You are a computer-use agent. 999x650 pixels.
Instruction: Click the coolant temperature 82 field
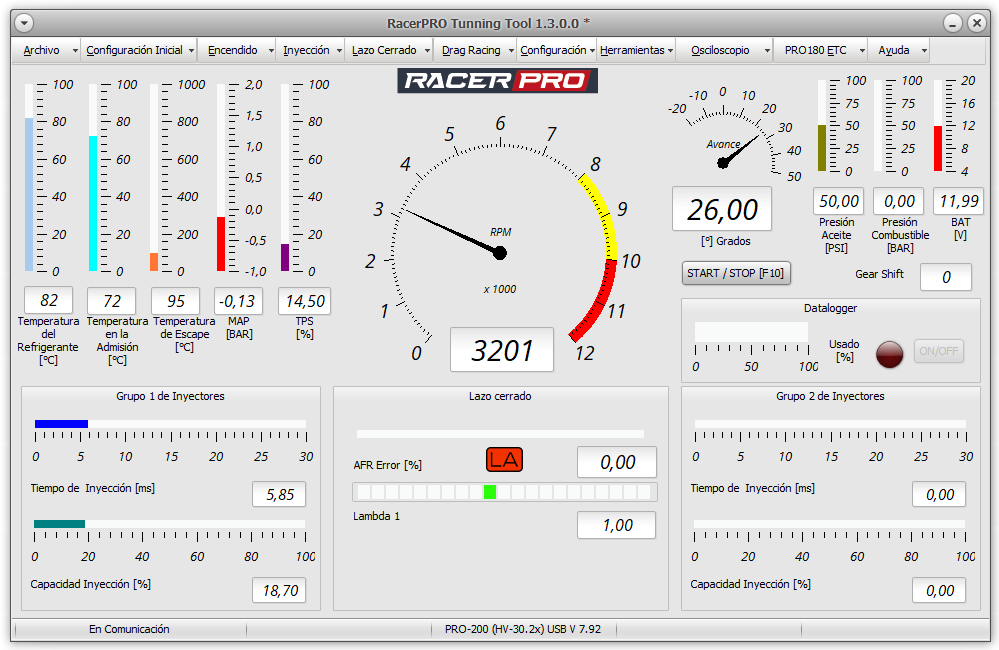click(x=48, y=300)
